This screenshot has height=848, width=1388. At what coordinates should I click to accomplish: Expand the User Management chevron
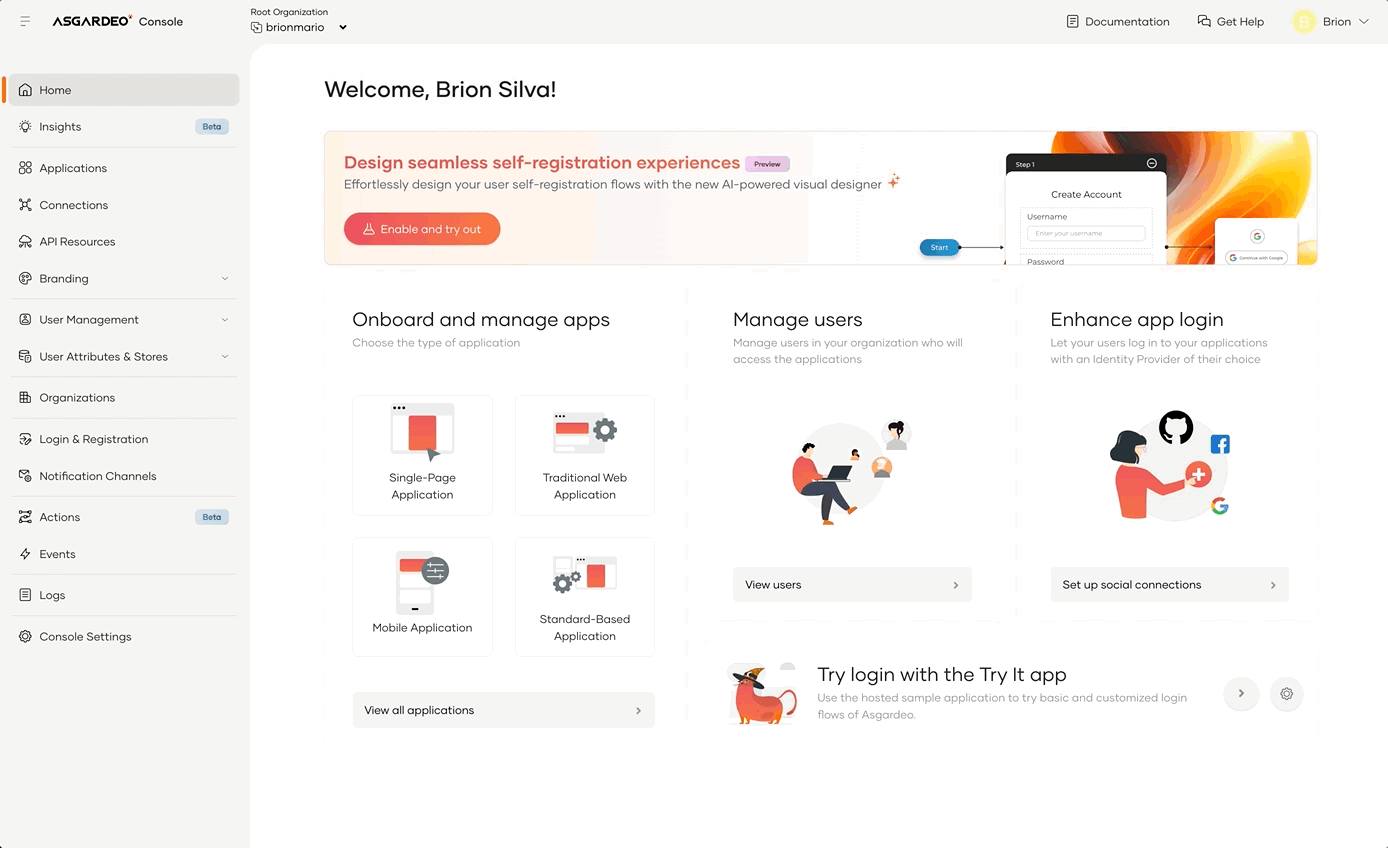225,320
